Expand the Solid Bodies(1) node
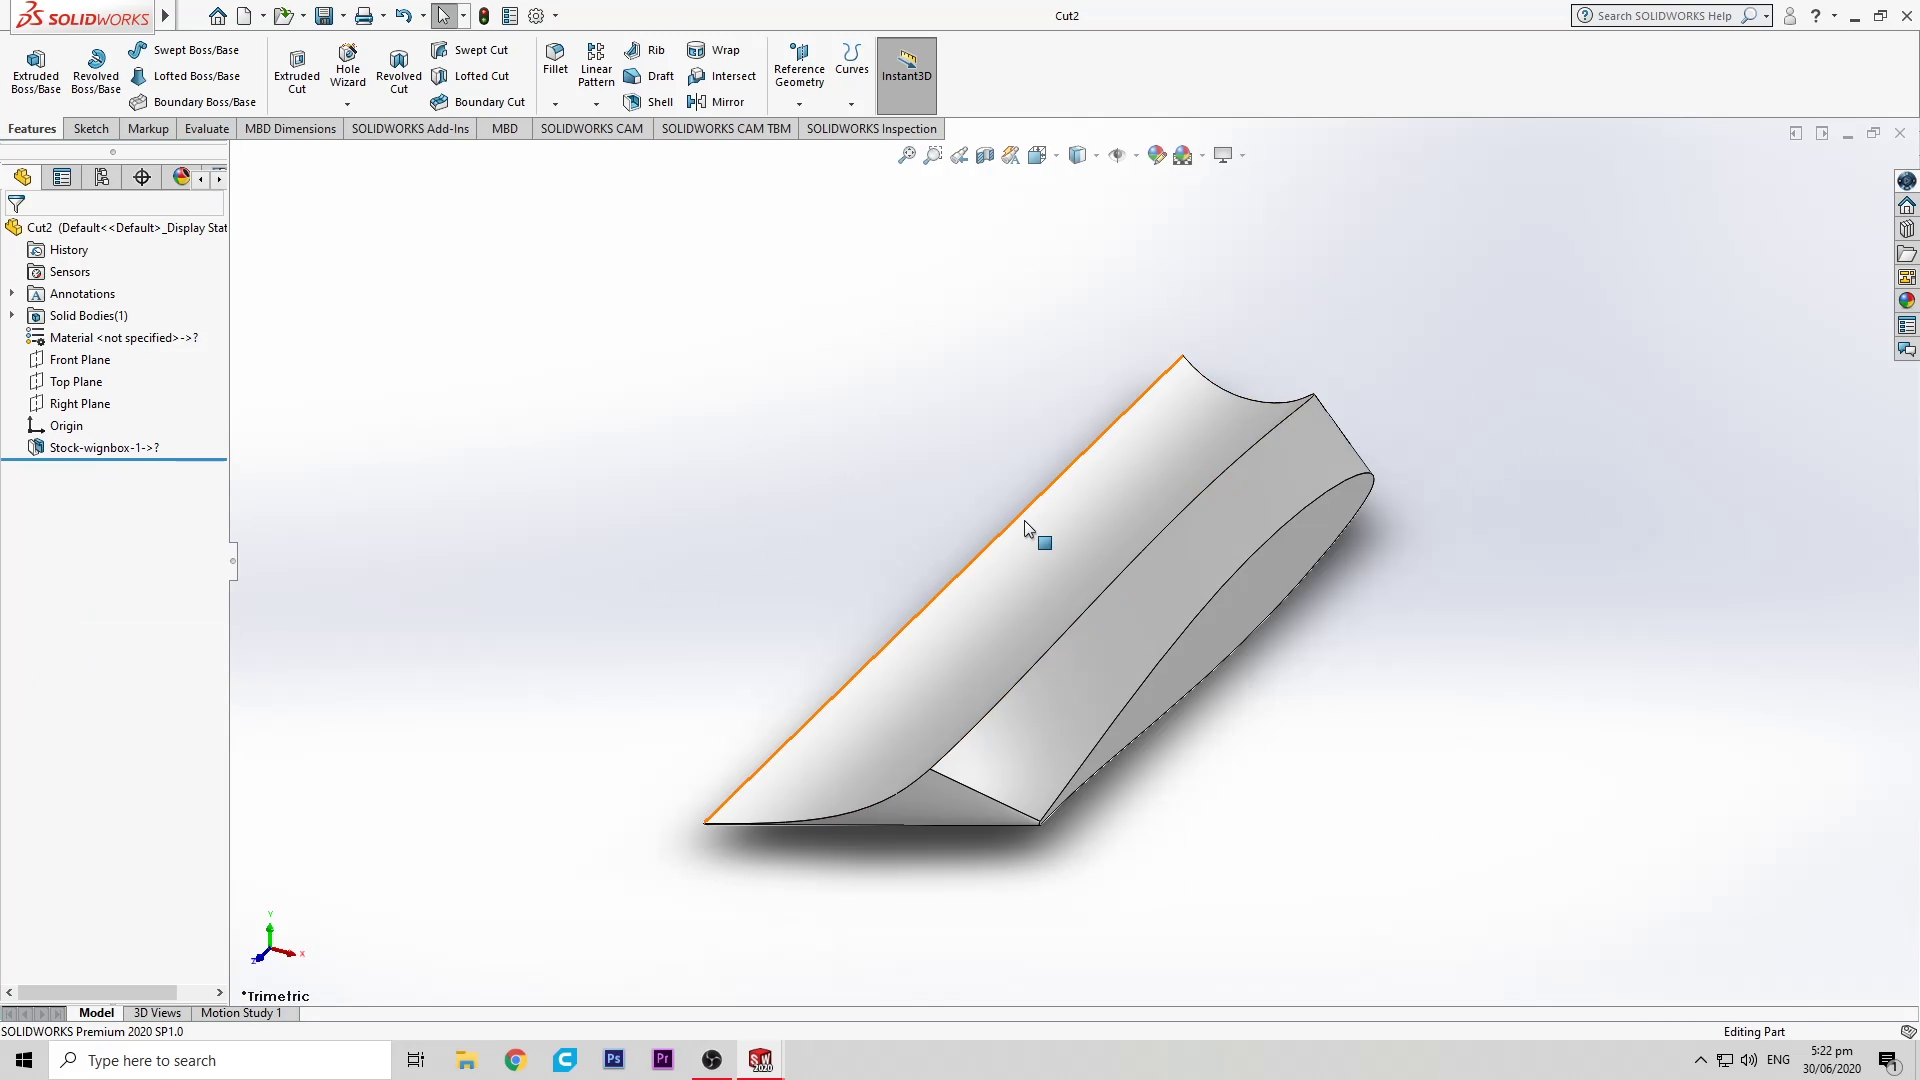Screen dimensions: 1920x1080 12,316
